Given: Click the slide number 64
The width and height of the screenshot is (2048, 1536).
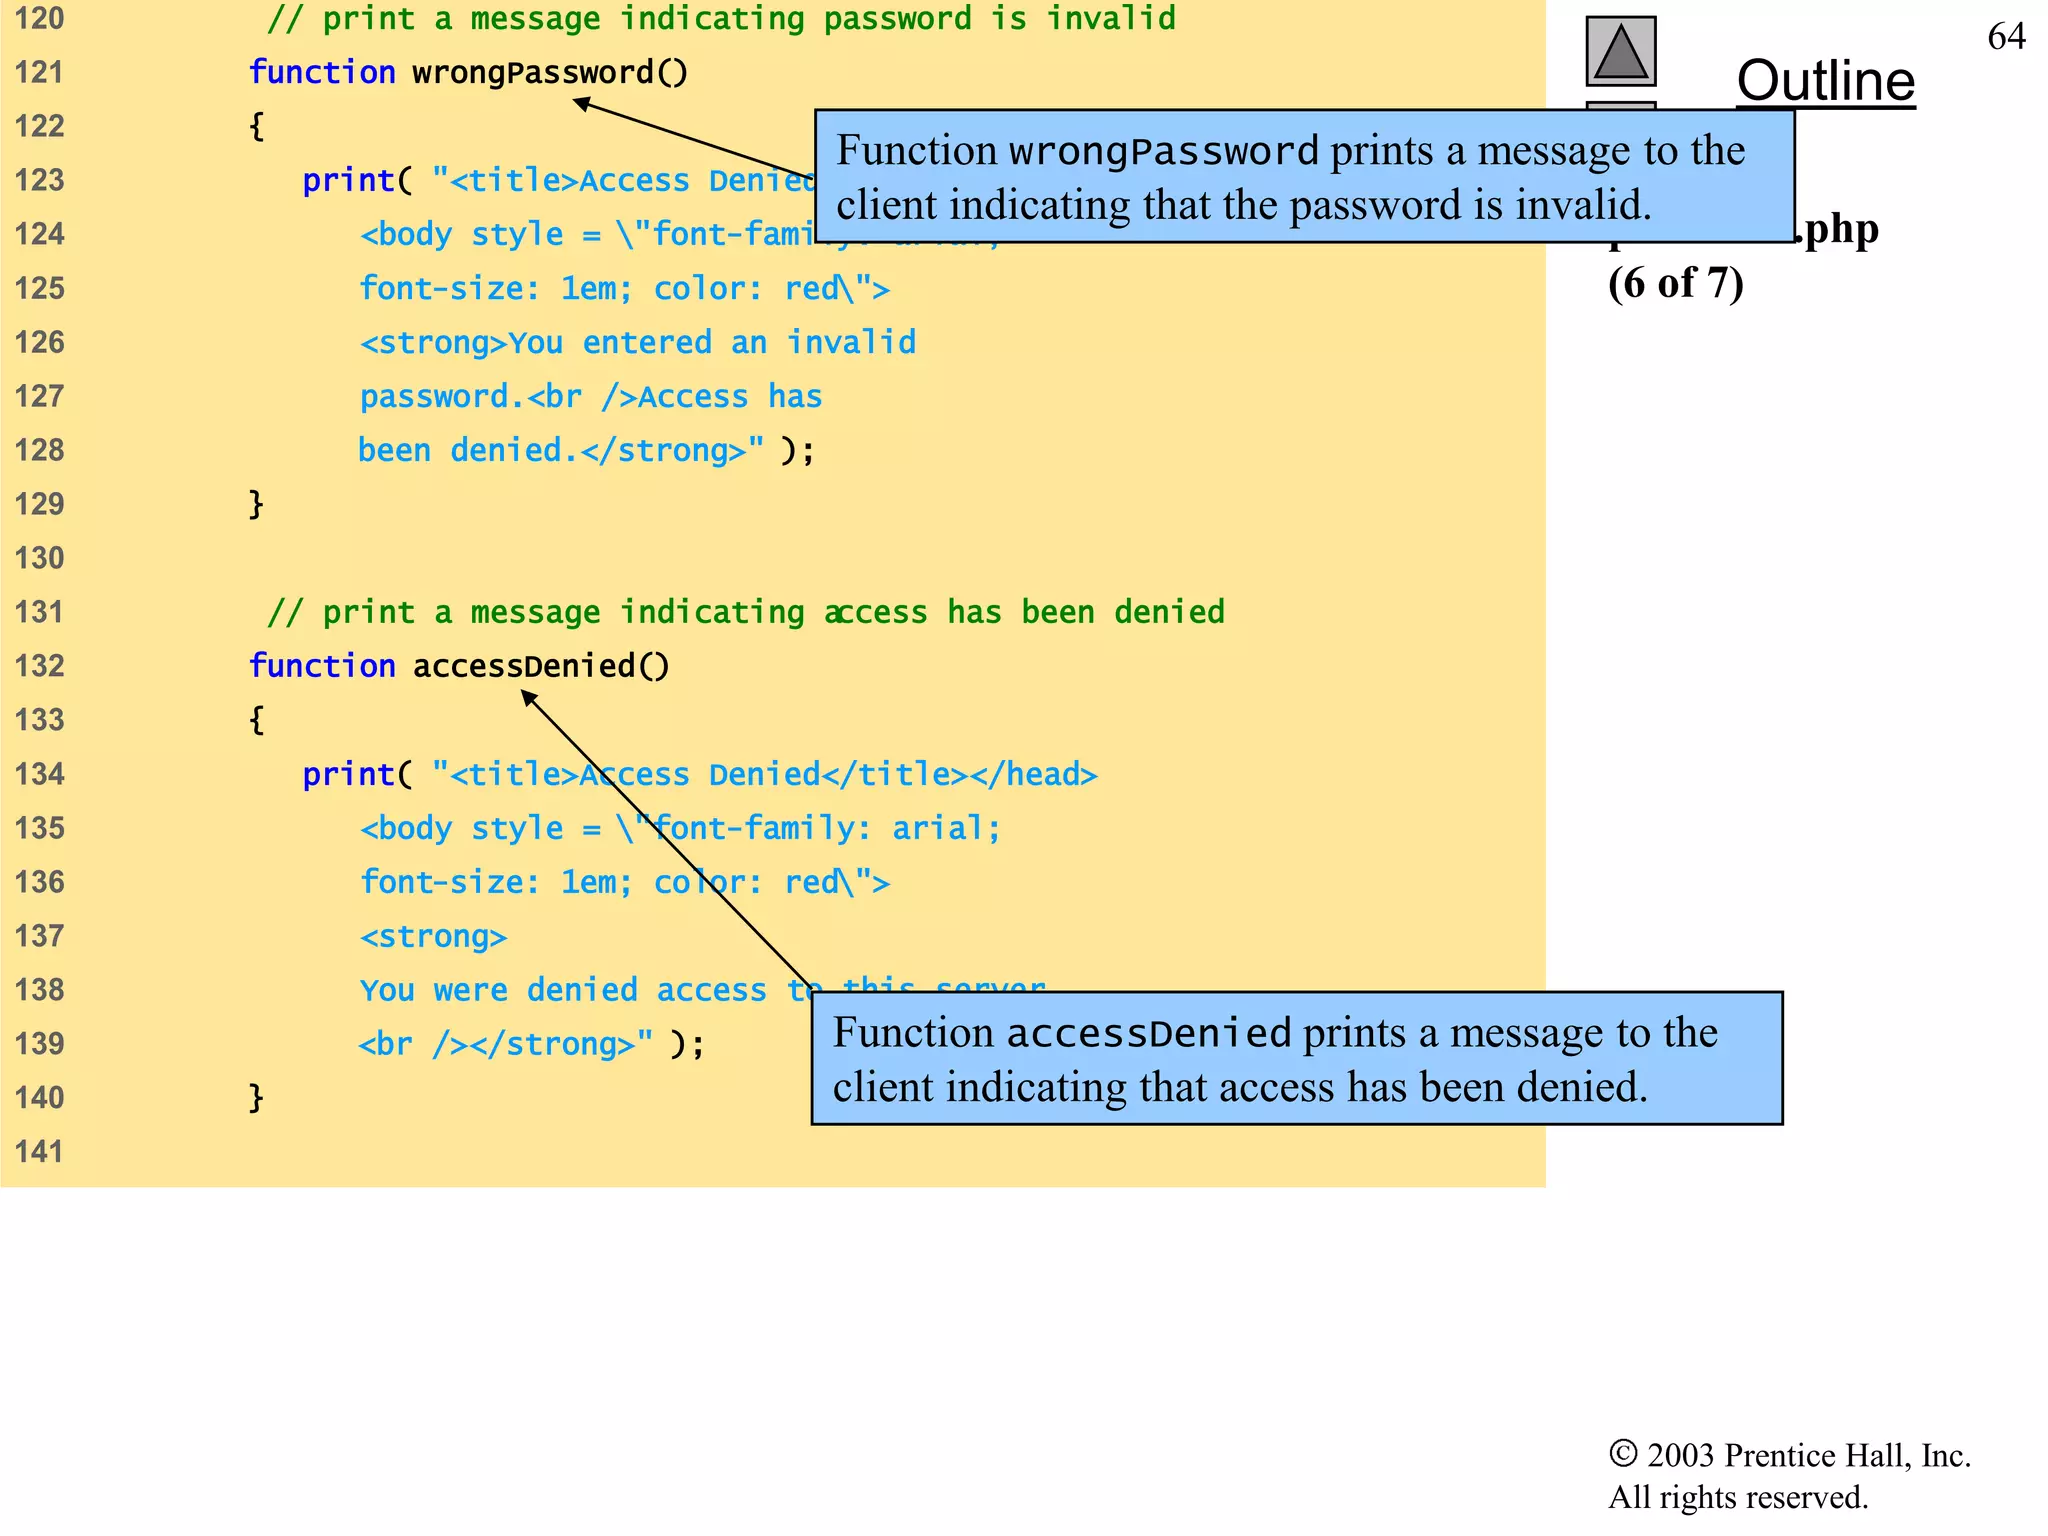Looking at the screenshot, I should [x=2006, y=37].
